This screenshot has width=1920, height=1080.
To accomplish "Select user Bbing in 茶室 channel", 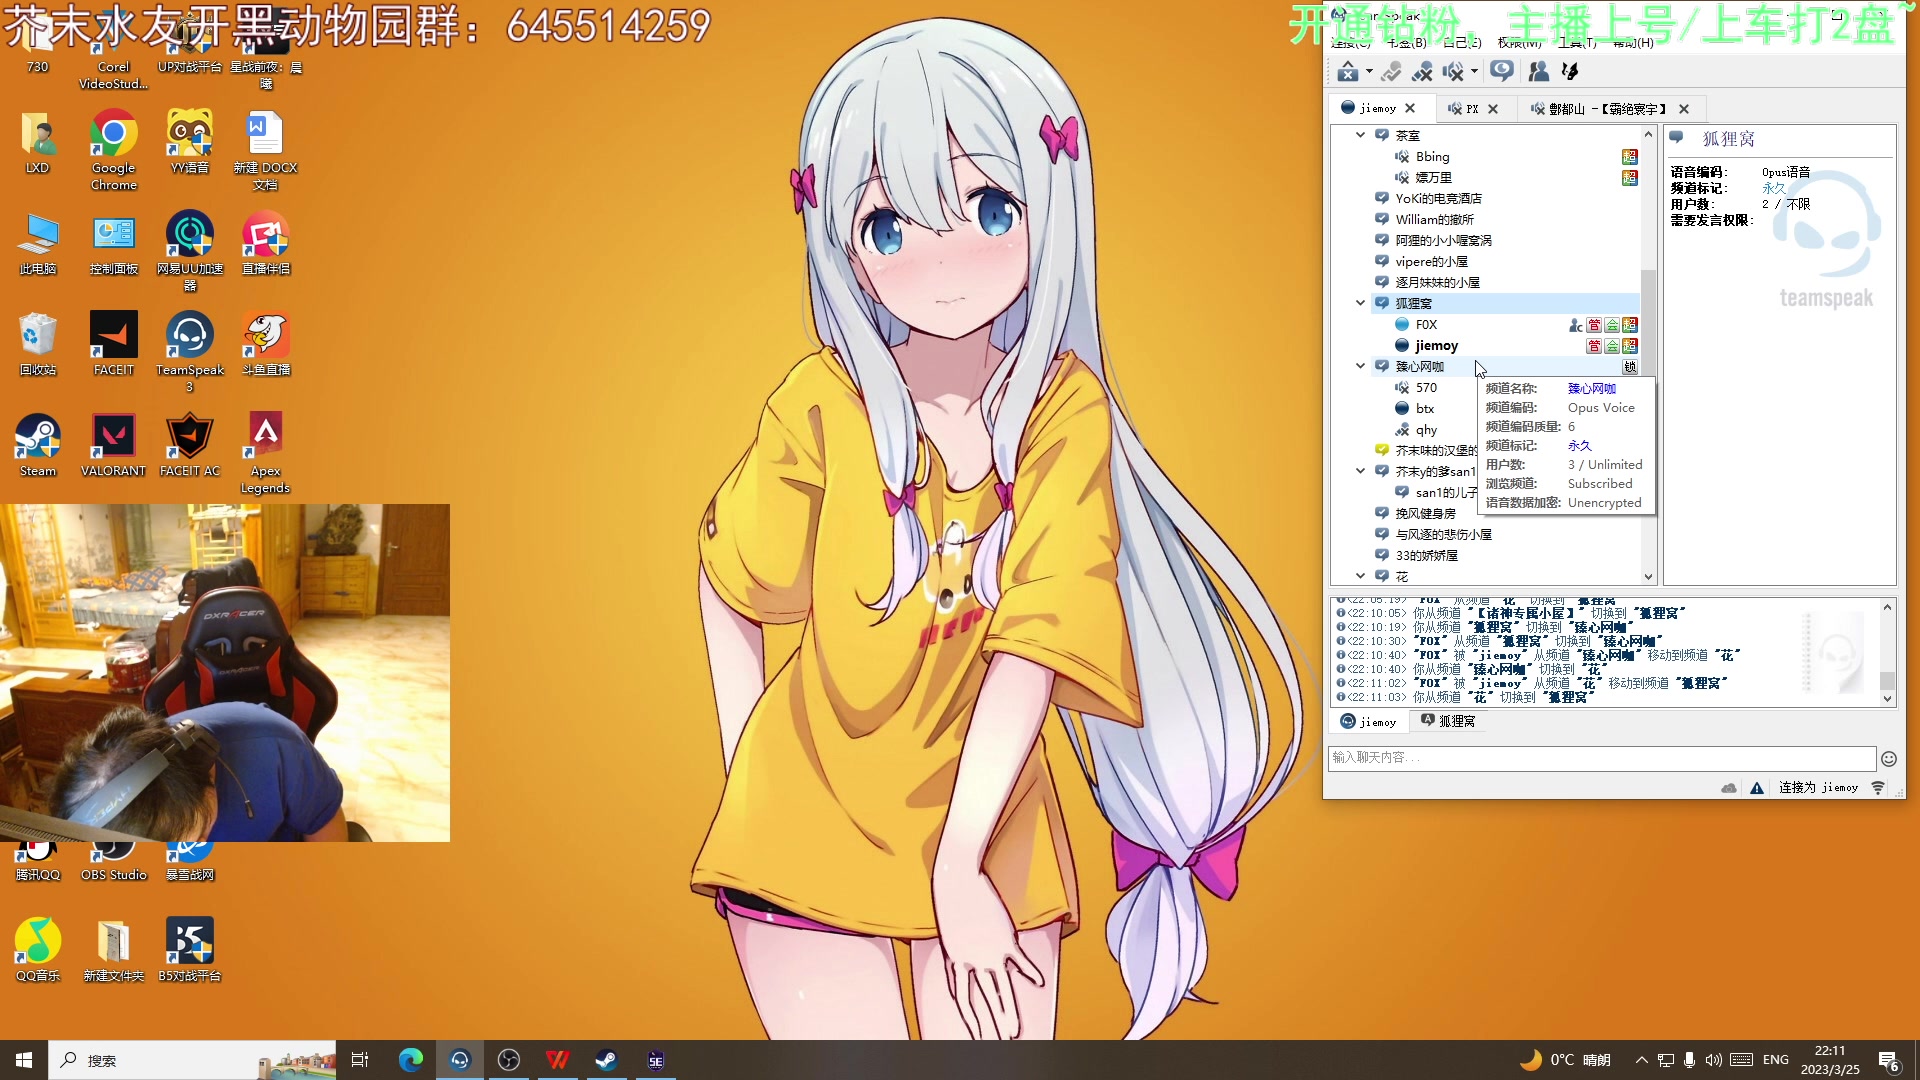I will click(1432, 156).
